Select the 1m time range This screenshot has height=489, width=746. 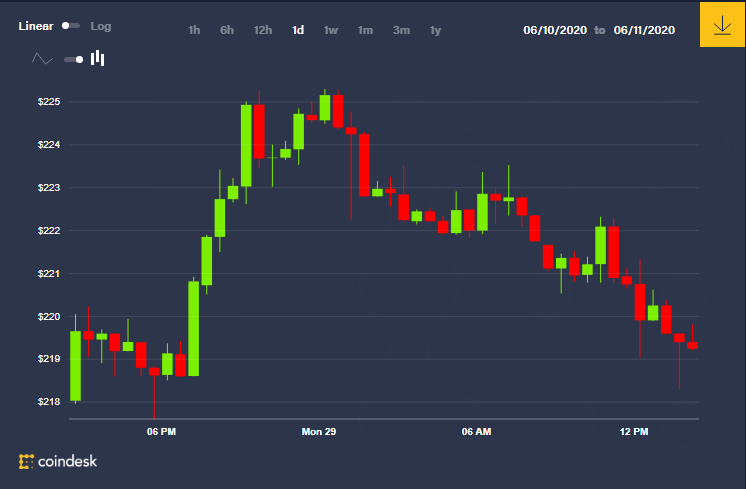(x=365, y=30)
